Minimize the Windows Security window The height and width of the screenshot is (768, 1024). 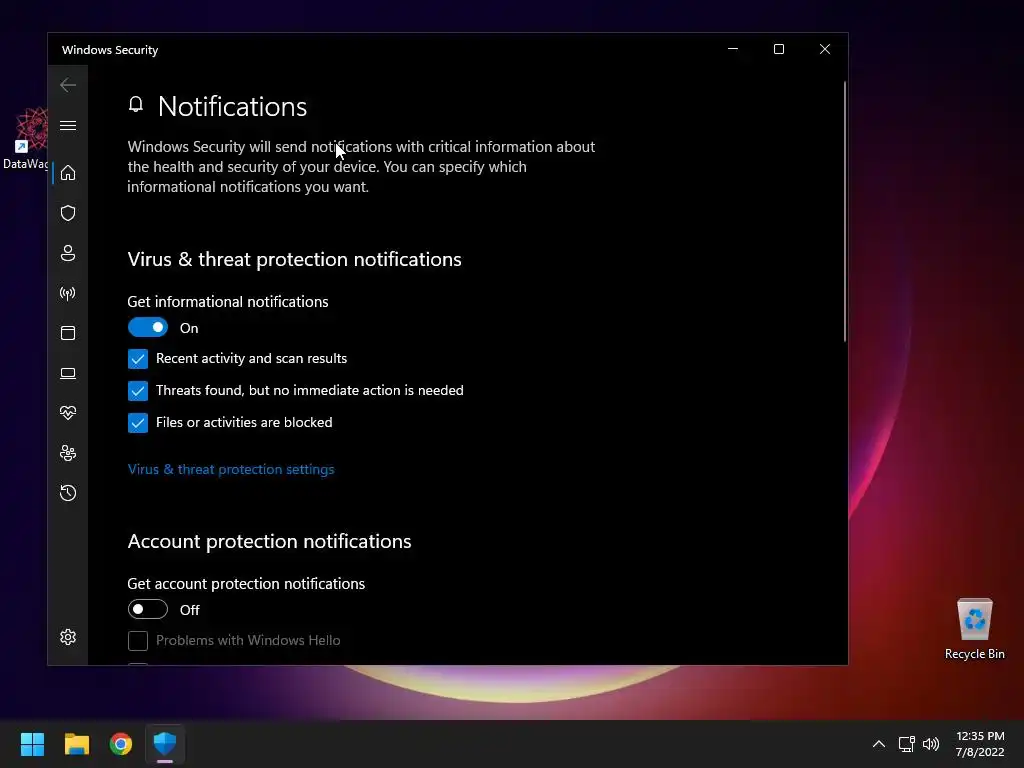coord(733,49)
